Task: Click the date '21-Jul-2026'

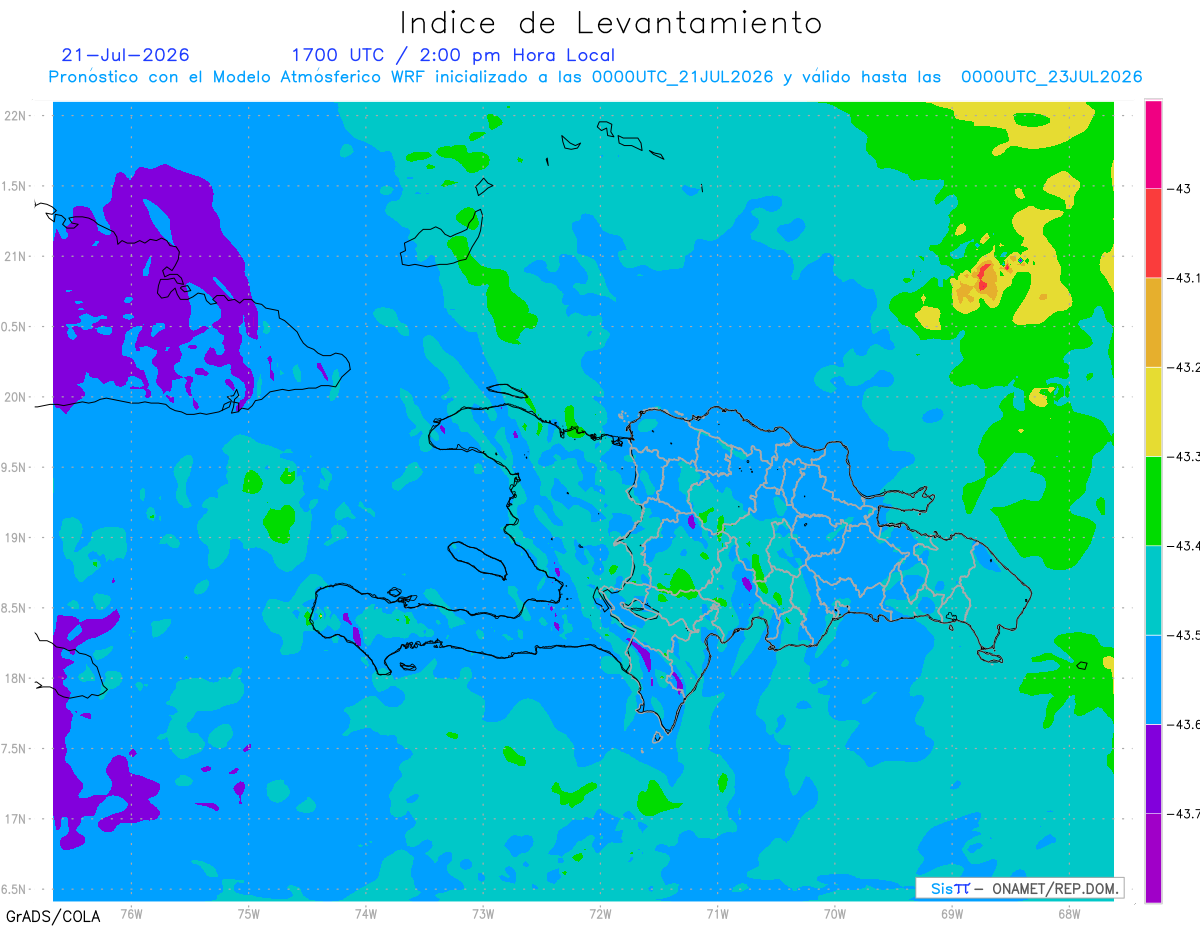Action: 125,55
